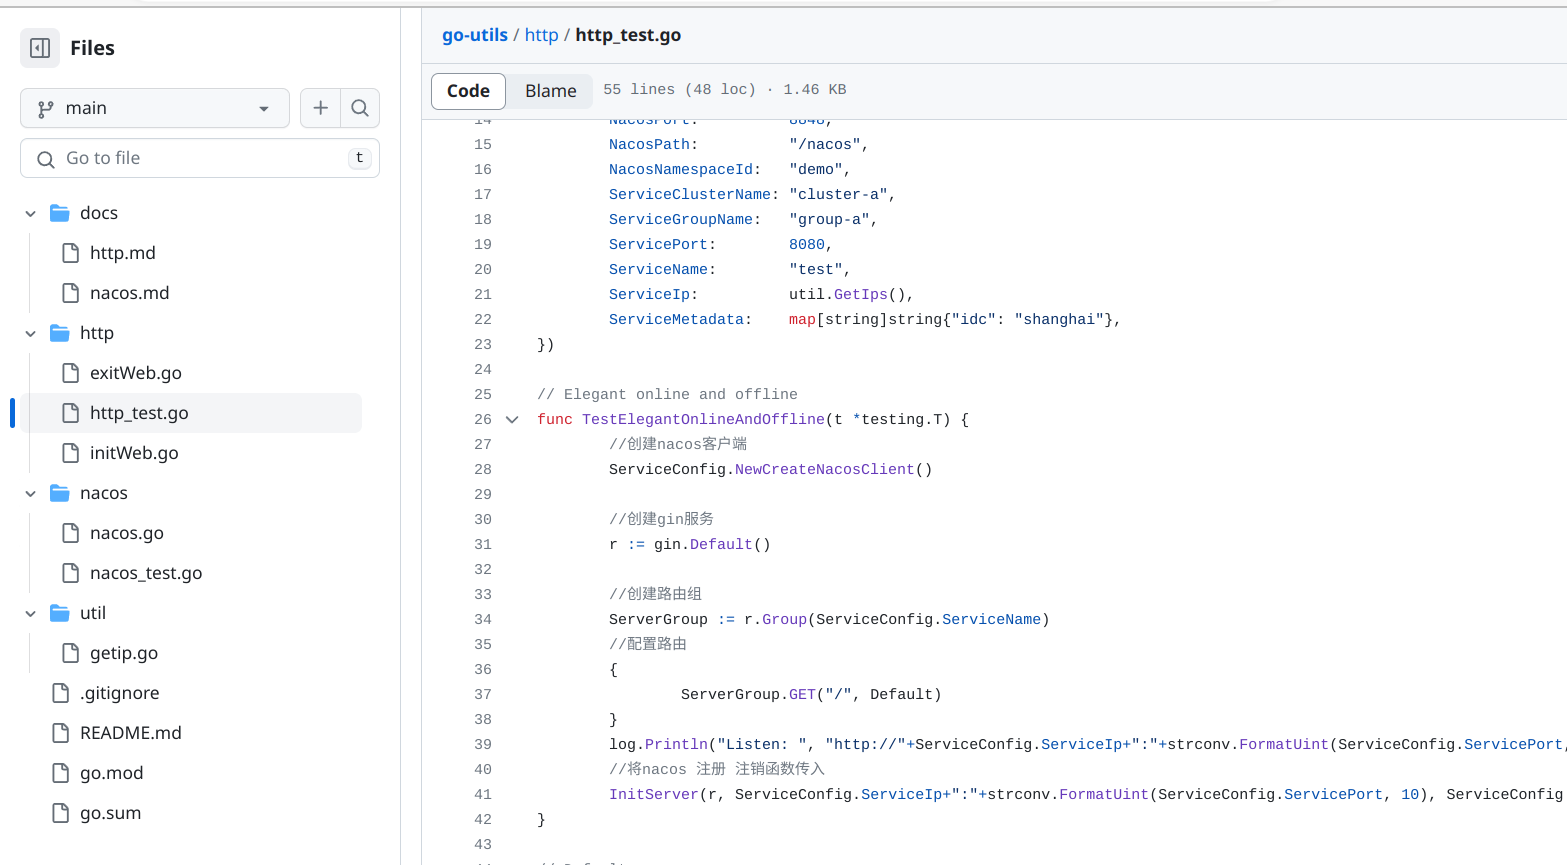Open the main branch dropdown
The image size is (1567, 865).
click(155, 108)
